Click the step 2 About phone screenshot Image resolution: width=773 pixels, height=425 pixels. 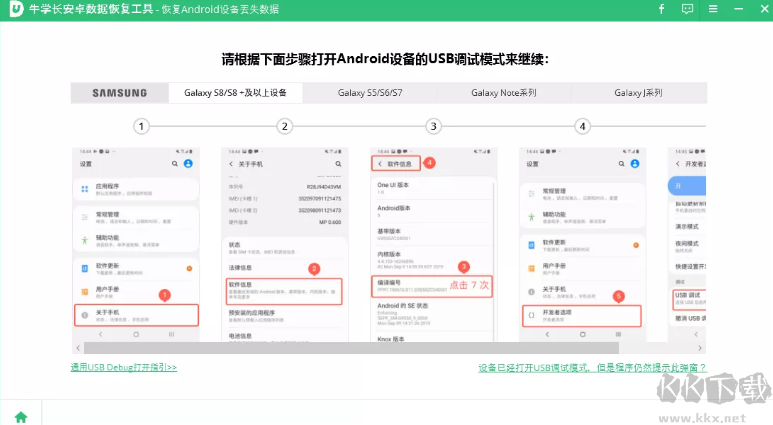point(285,244)
